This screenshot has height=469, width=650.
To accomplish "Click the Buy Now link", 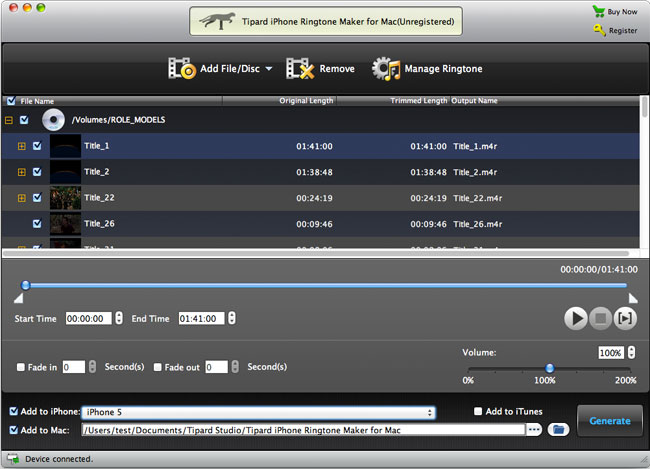I will tap(622, 12).
